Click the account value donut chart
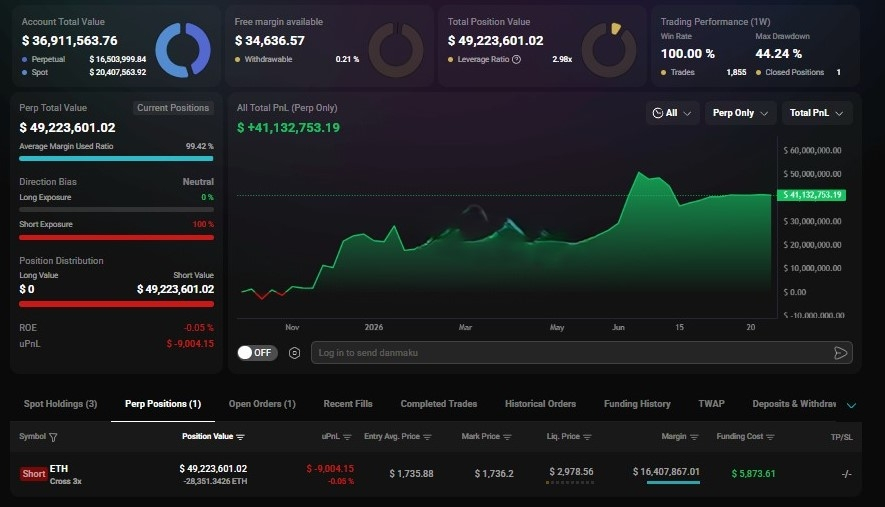This screenshot has width=885, height=507. pyautogui.click(x=183, y=50)
